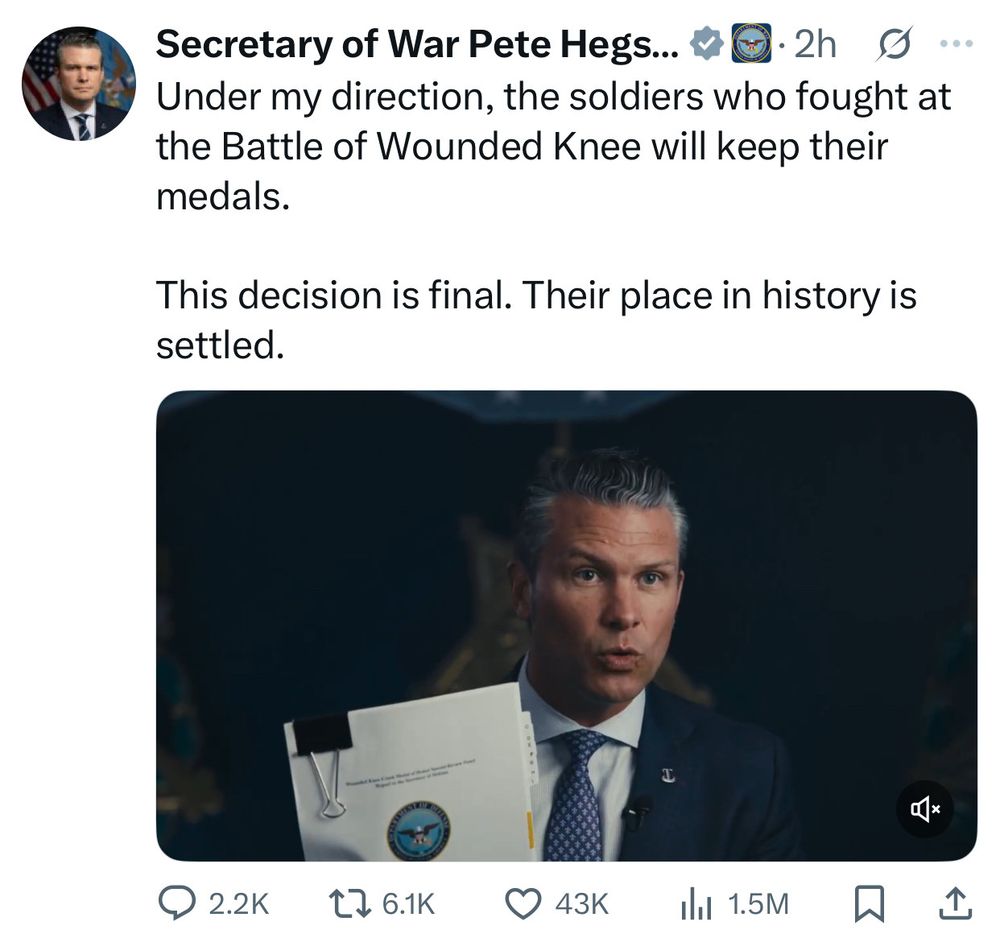
Task: Click the 6.1K repost count
Action: pos(408,905)
